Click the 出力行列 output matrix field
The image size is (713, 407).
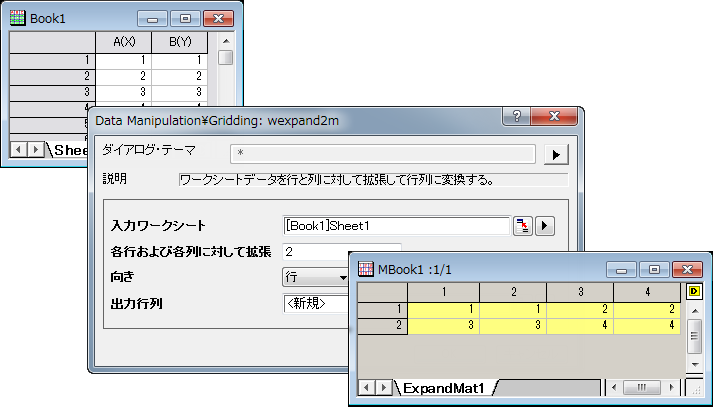pos(316,304)
